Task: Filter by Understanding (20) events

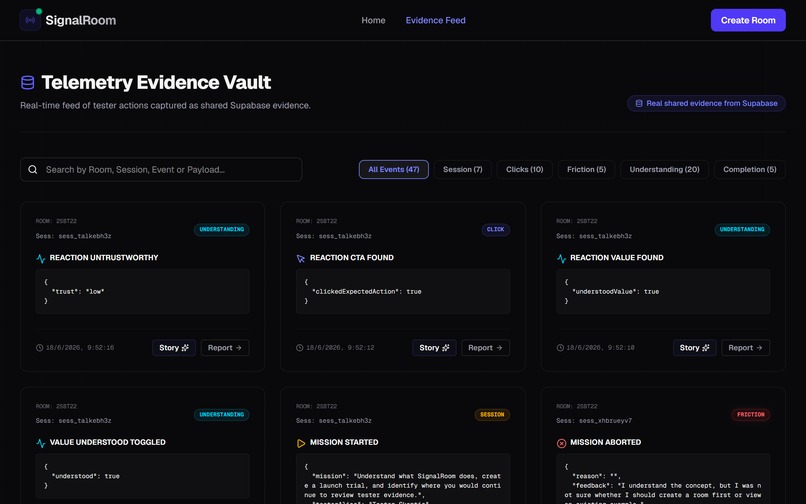Action: click(664, 170)
